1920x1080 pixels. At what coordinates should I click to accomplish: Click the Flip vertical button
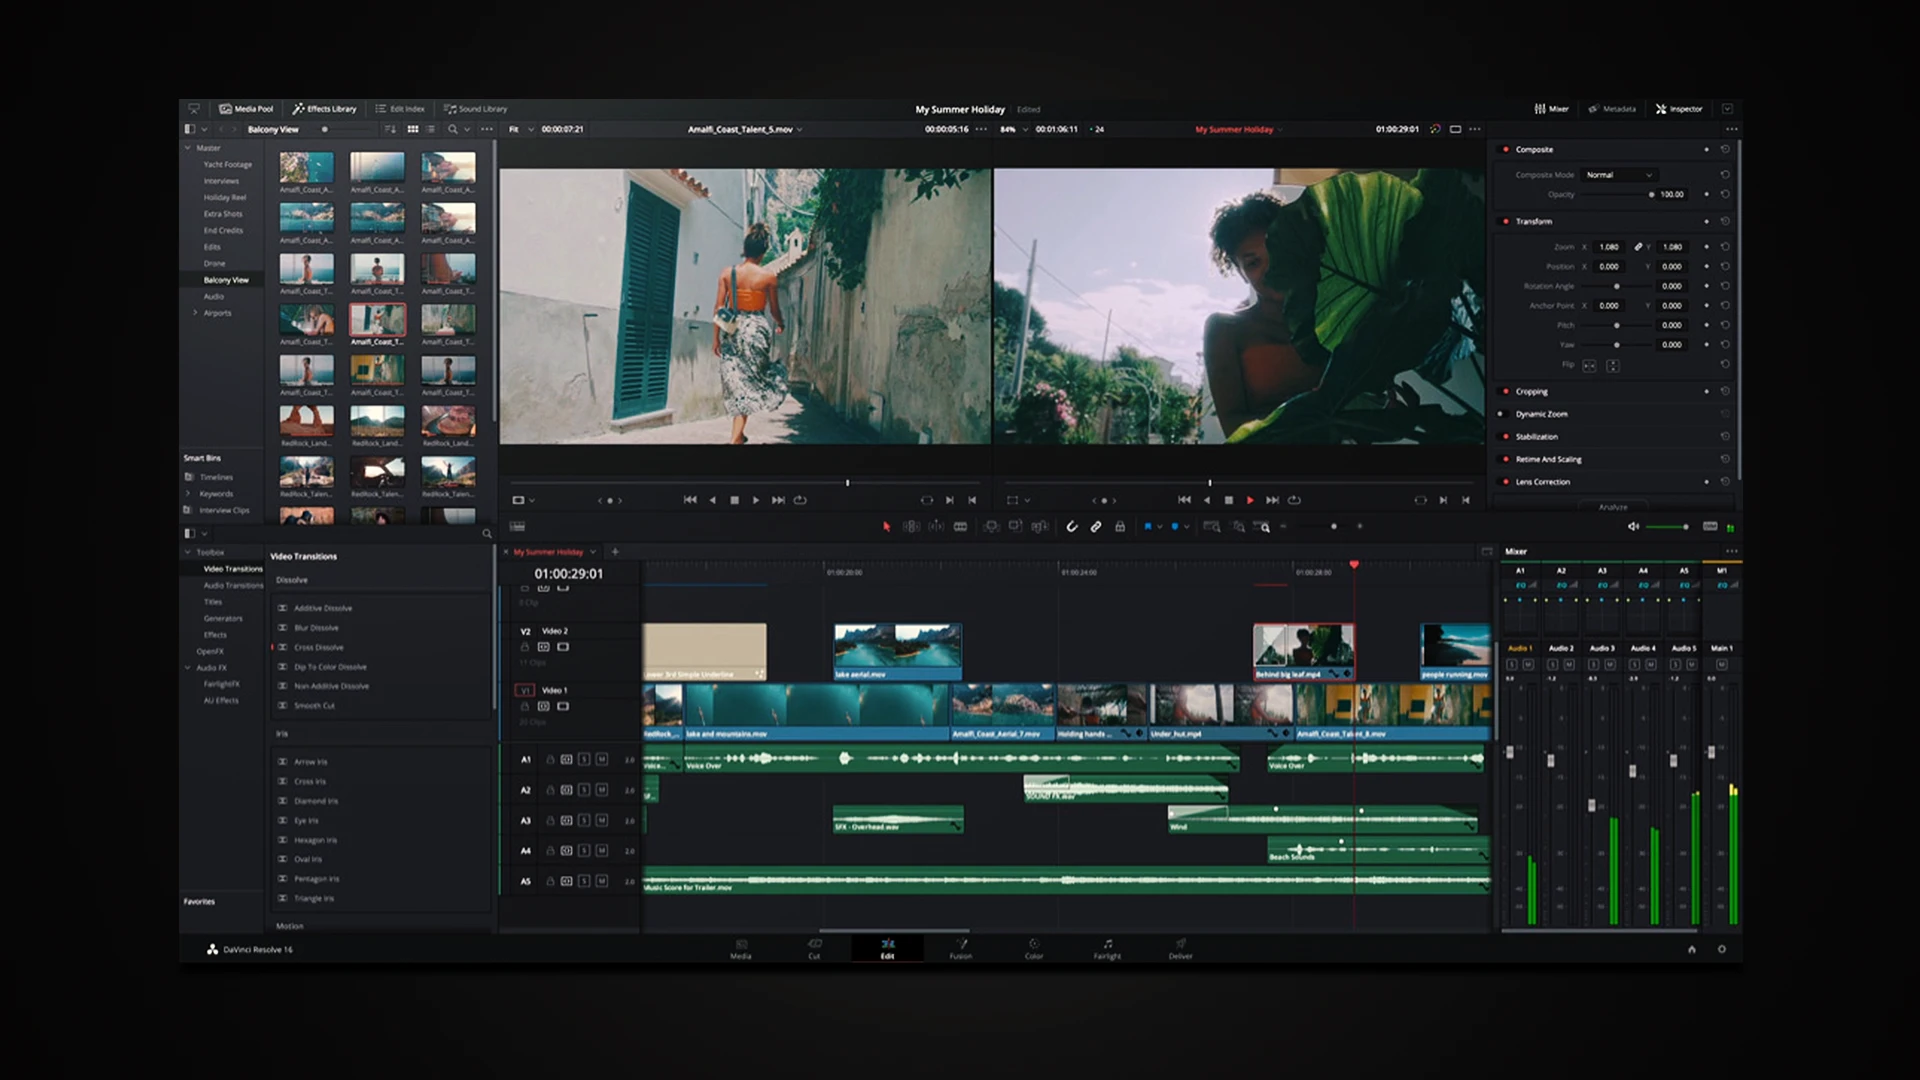pos(1613,366)
